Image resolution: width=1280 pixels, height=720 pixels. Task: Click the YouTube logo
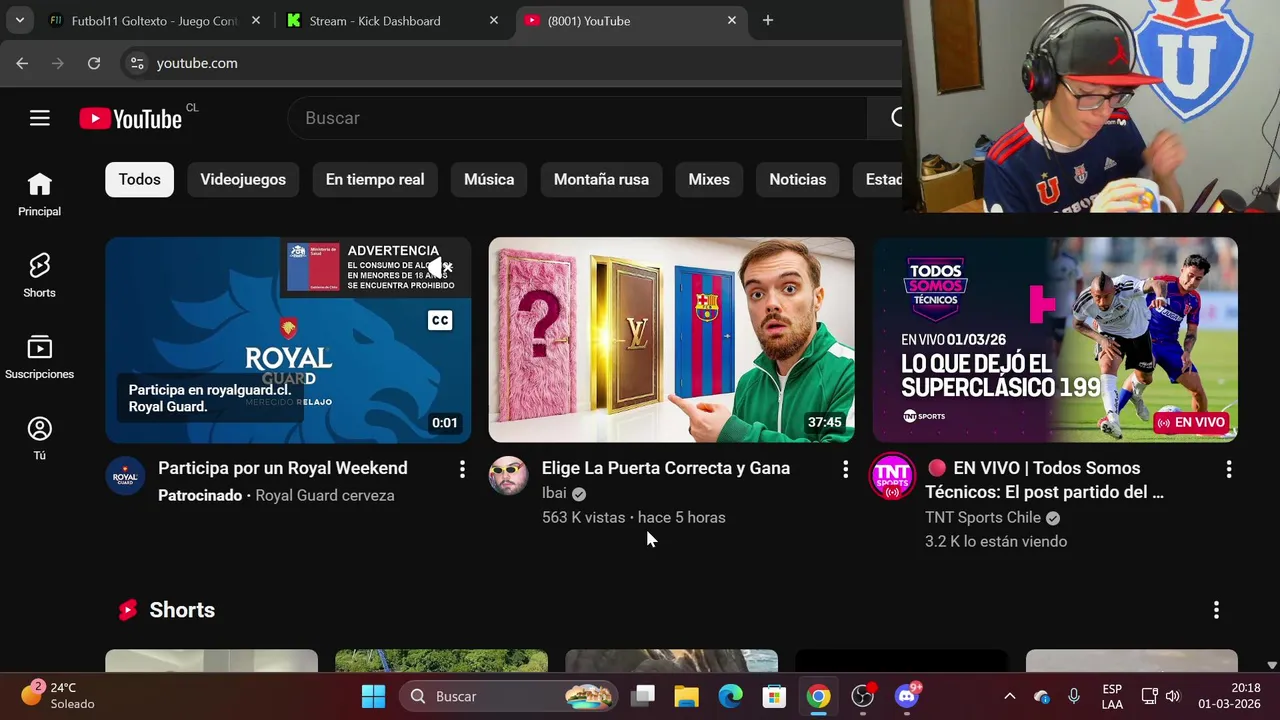click(x=131, y=119)
